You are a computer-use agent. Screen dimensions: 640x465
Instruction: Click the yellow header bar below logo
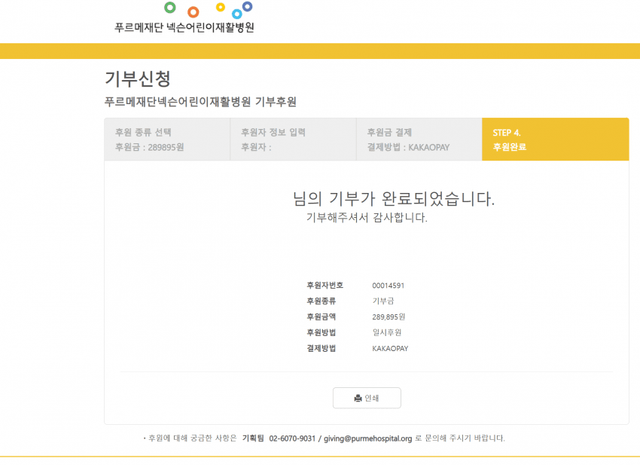320,51
